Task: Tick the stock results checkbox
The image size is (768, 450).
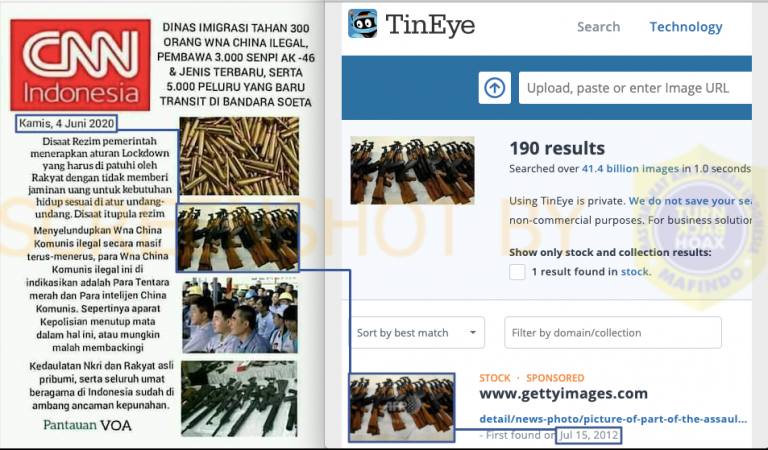Action: coord(517,272)
